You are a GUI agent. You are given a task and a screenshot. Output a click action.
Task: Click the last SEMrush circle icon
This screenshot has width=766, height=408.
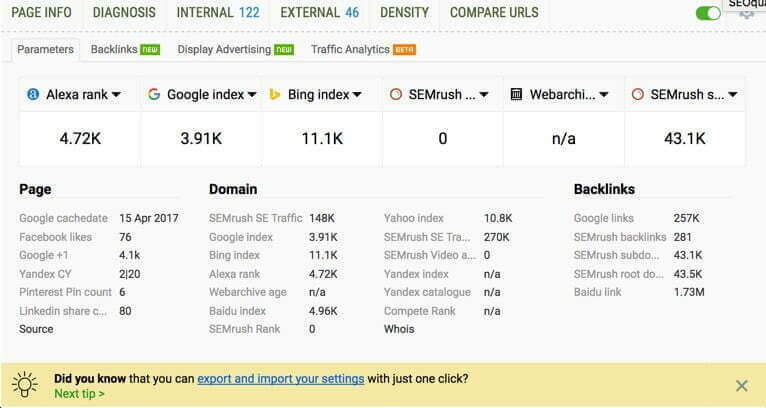tap(638, 94)
